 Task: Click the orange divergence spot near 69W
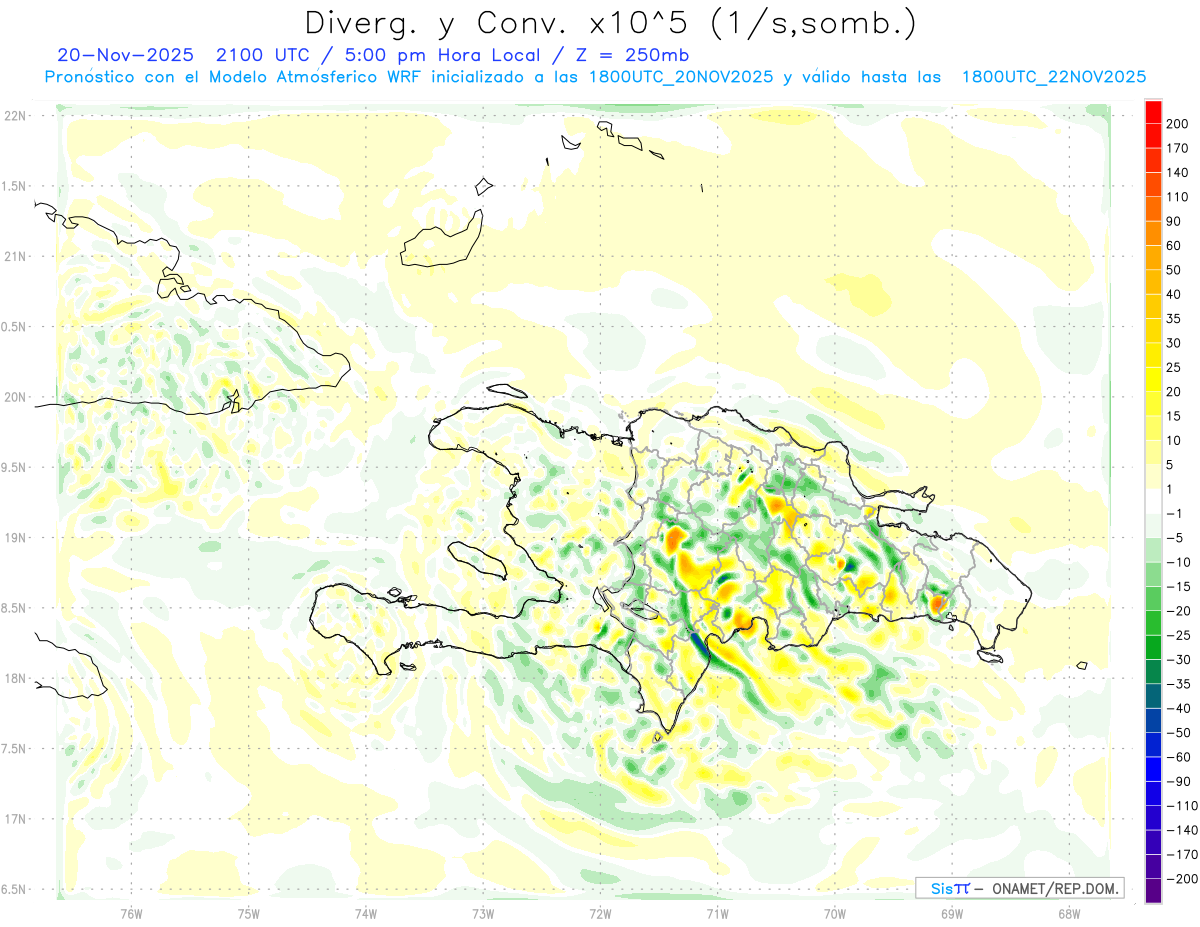(938, 603)
